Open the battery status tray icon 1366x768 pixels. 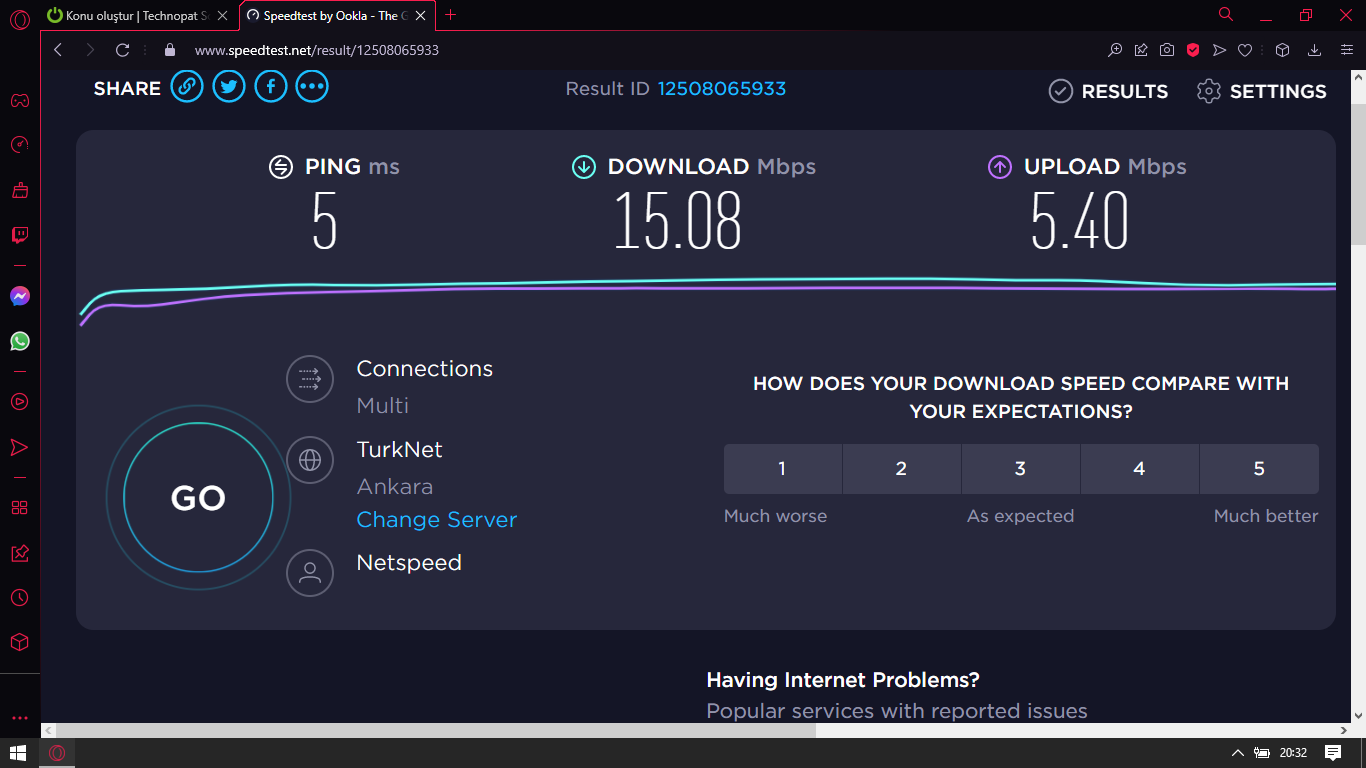coord(1262,753)
